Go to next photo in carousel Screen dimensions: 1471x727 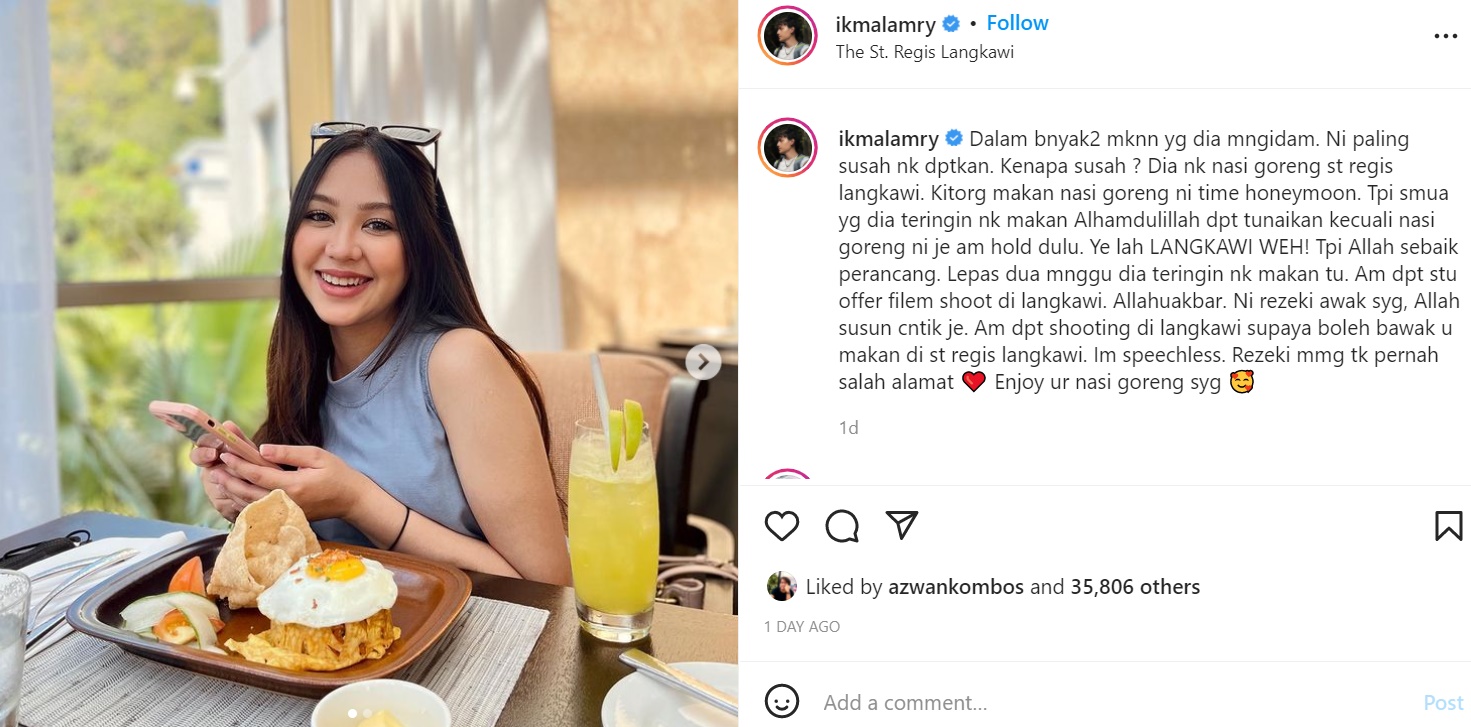point(703,362)
